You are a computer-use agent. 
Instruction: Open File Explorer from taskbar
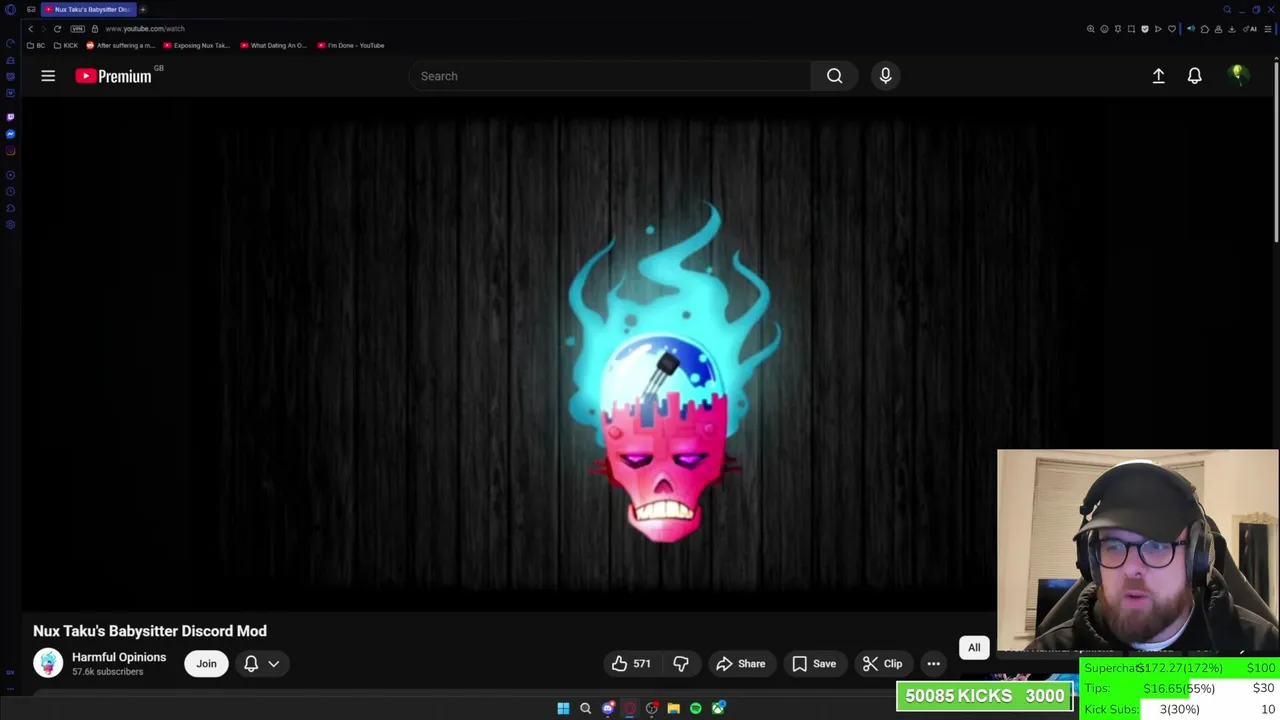[673, 709]
